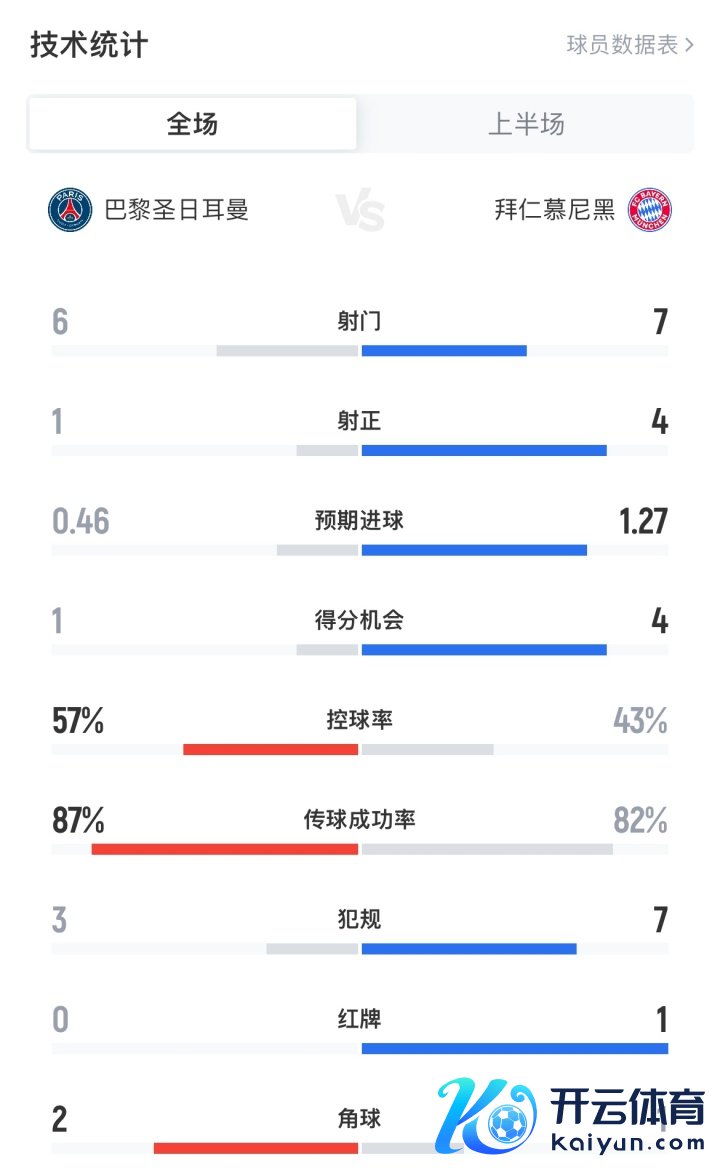Switch to the 上半场 first half tab

click(526, 124)
